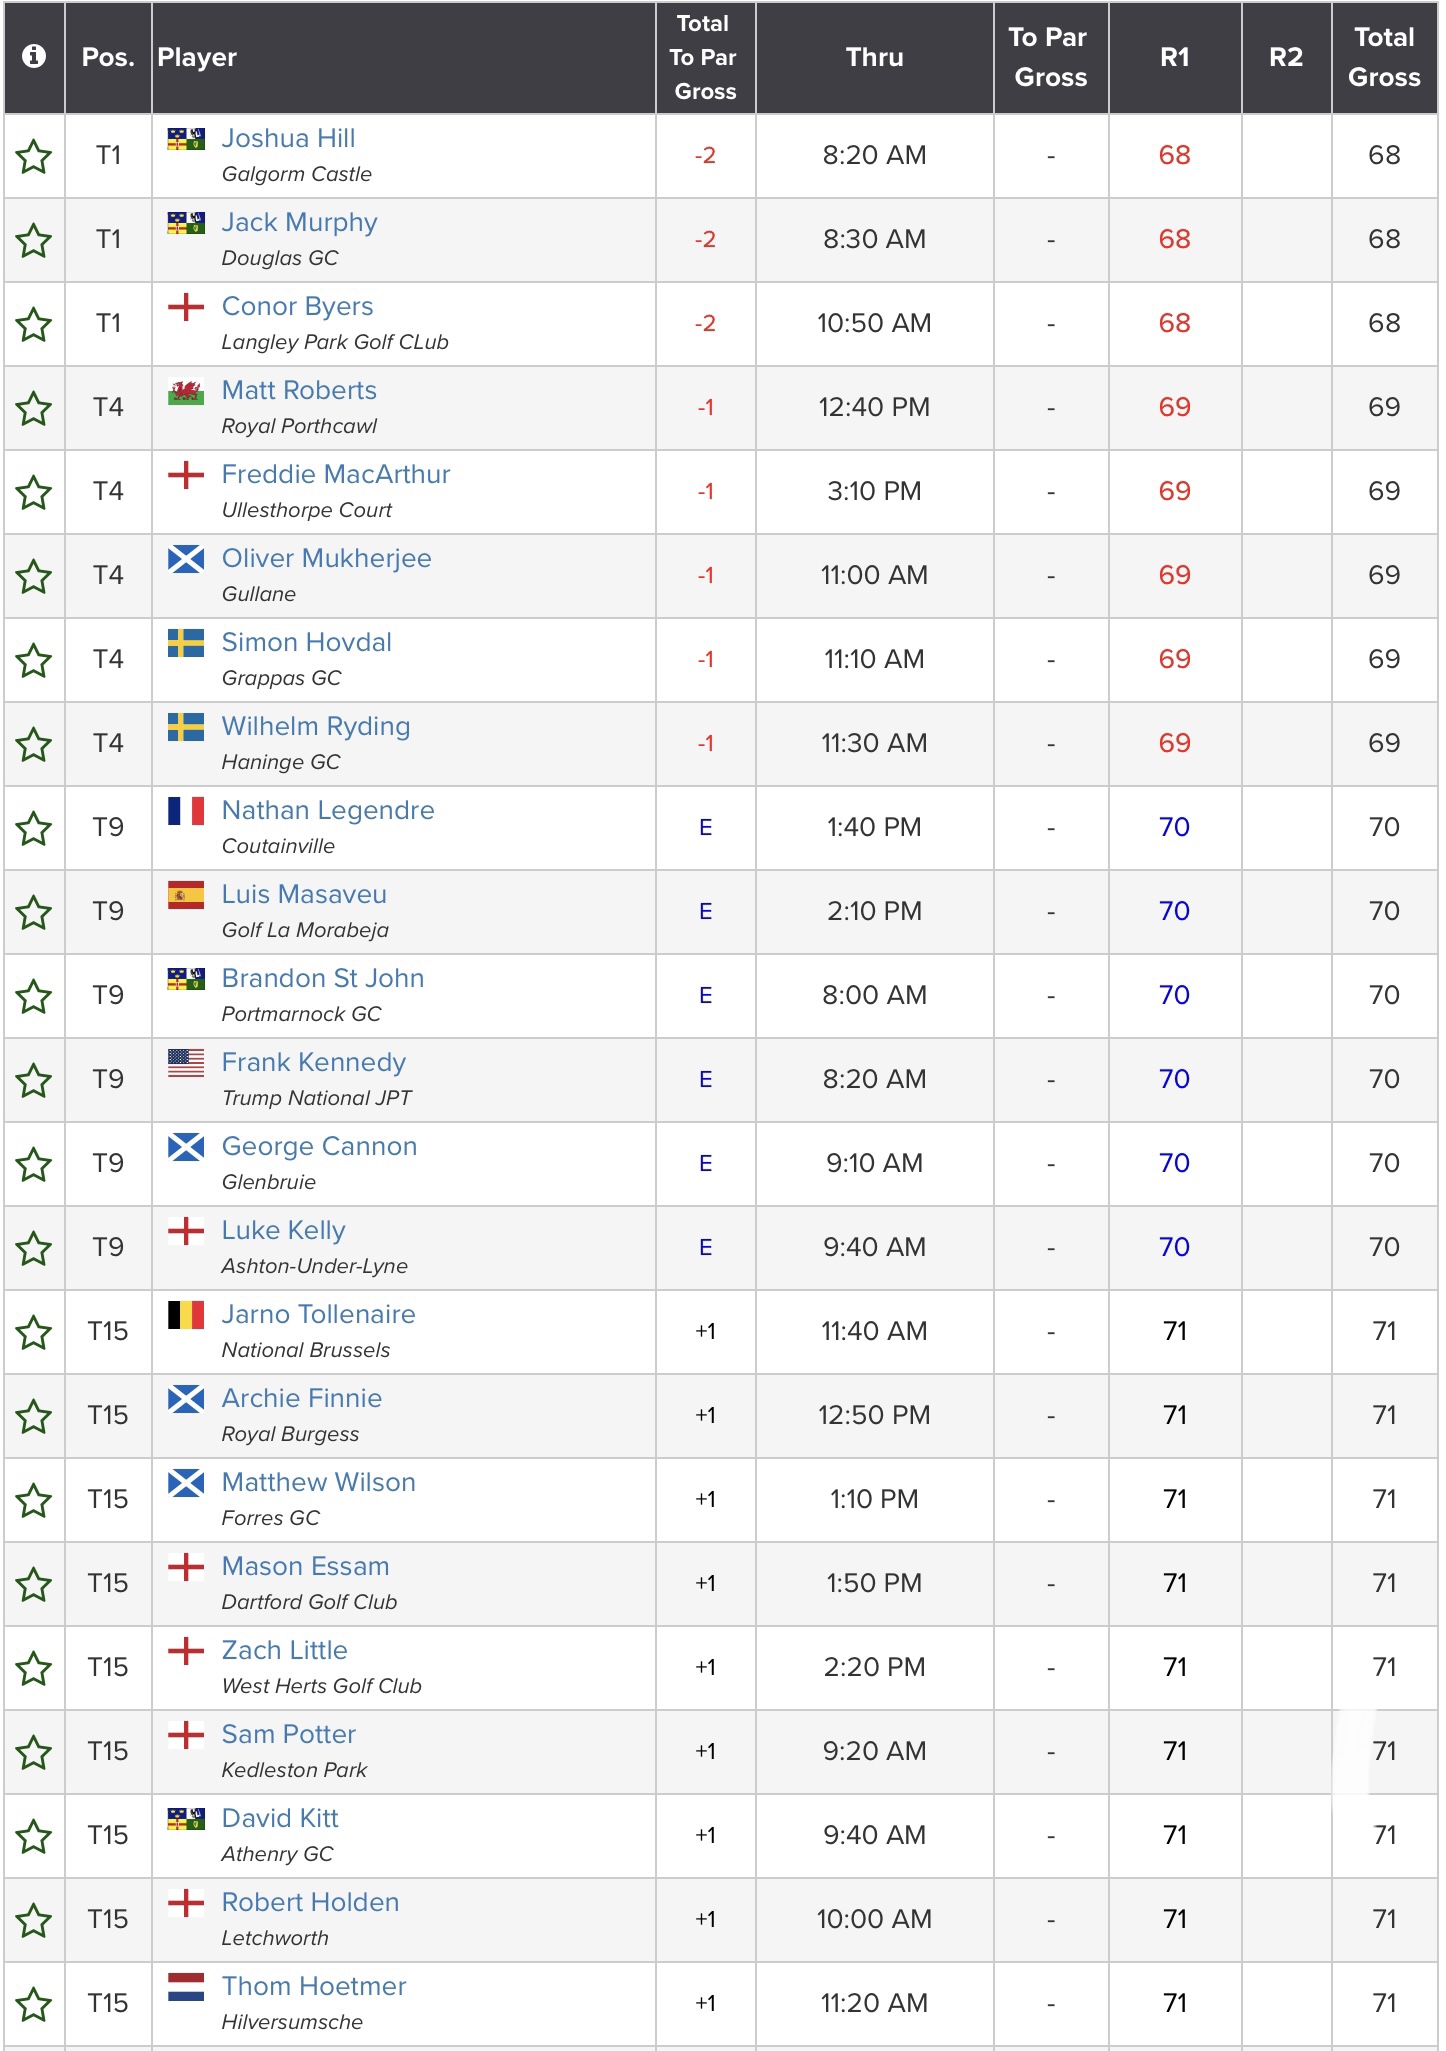Click the US flag beside Frank Kennedy

click(x=186, y=1063)
